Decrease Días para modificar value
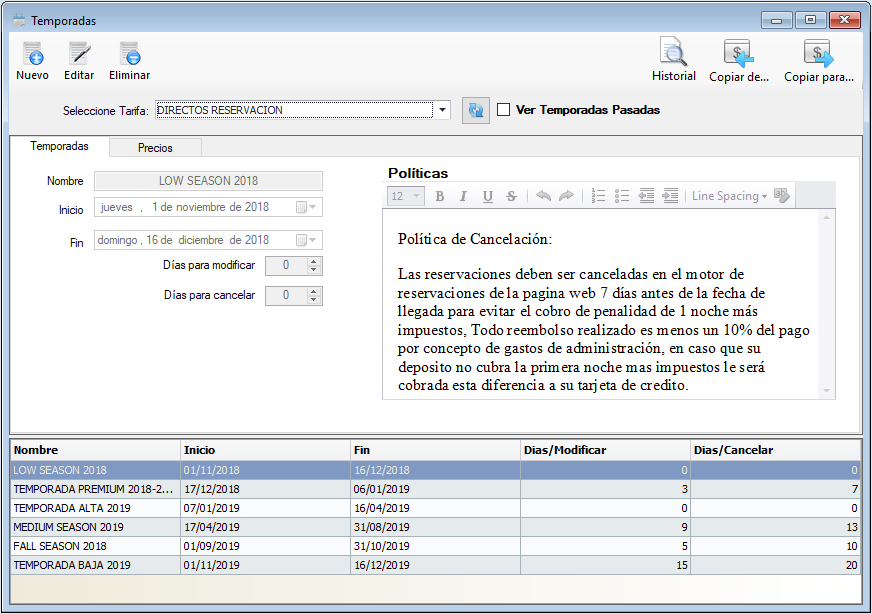872x614 pixels. coord(314,270)
